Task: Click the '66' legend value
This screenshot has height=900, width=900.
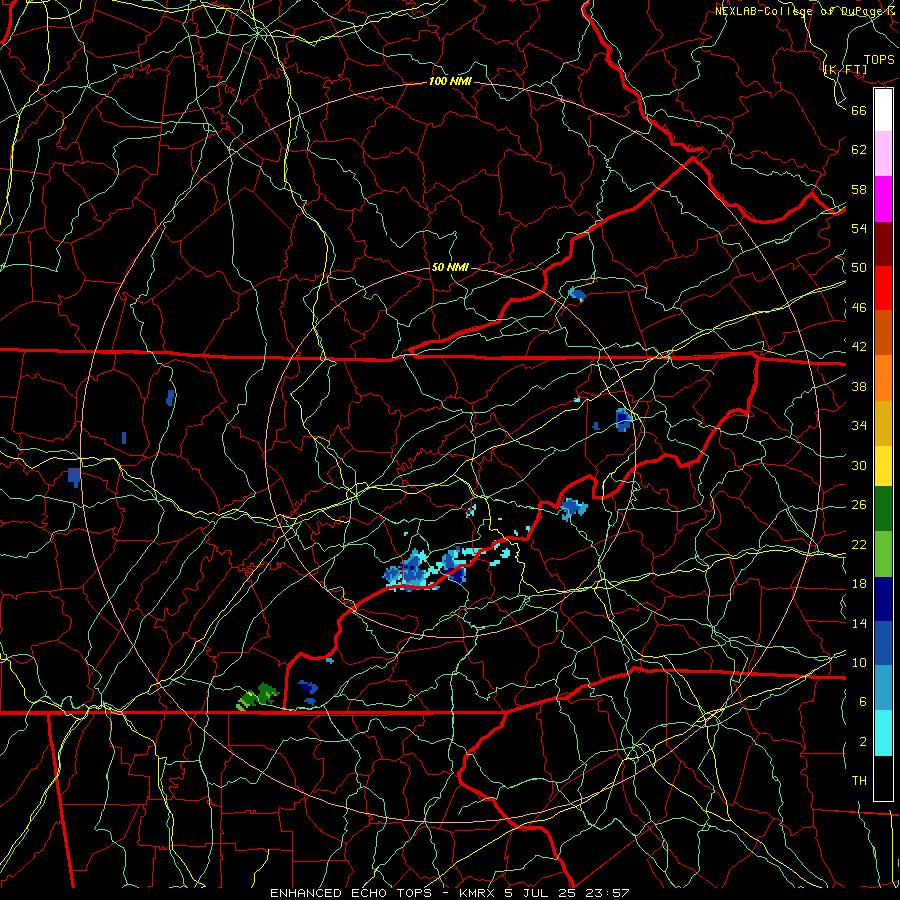Action: (x=859, y=110)
